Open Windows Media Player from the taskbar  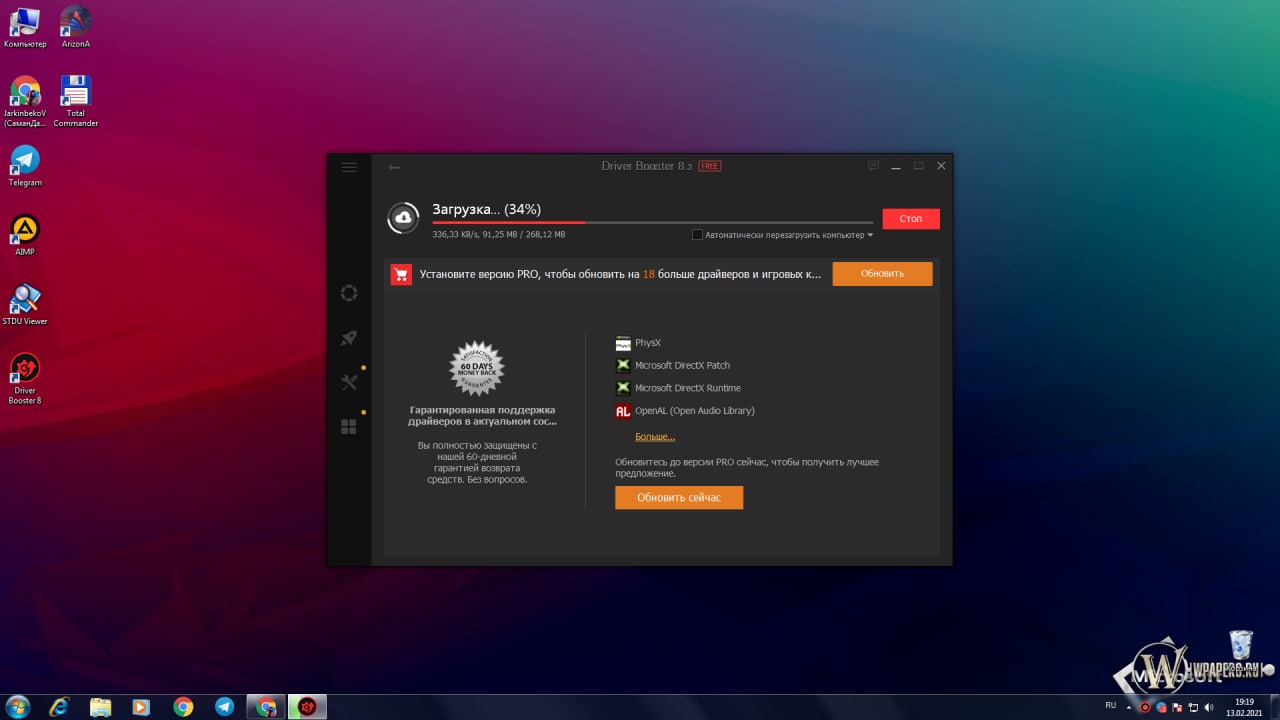[x=141, y=706]
